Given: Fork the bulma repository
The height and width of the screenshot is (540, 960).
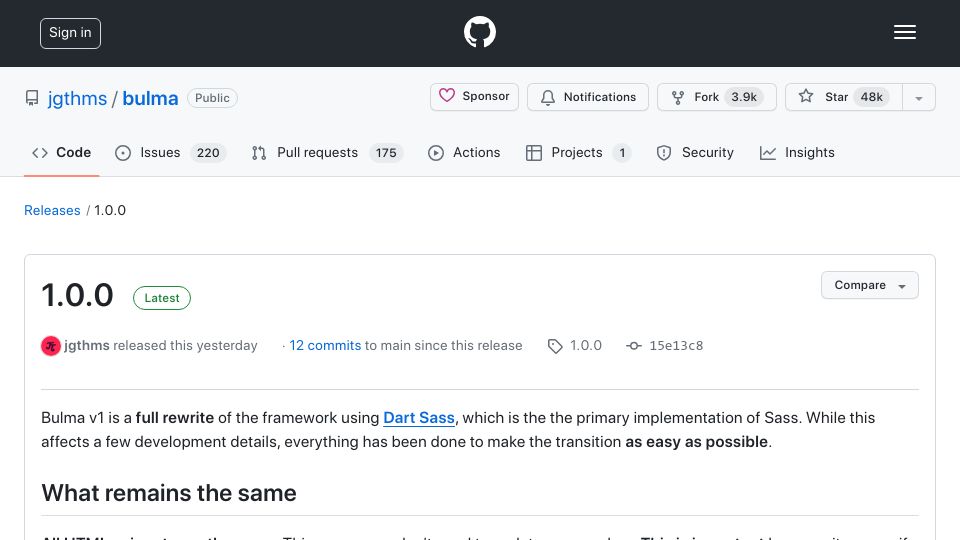Looking at the screenshot, I should pos(717,97).
